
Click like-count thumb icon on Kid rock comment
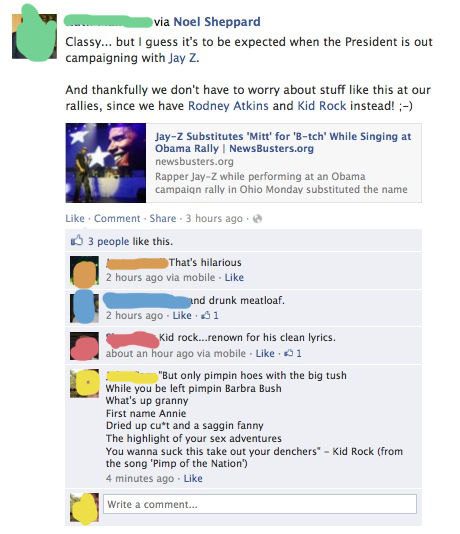pos(289,353)
